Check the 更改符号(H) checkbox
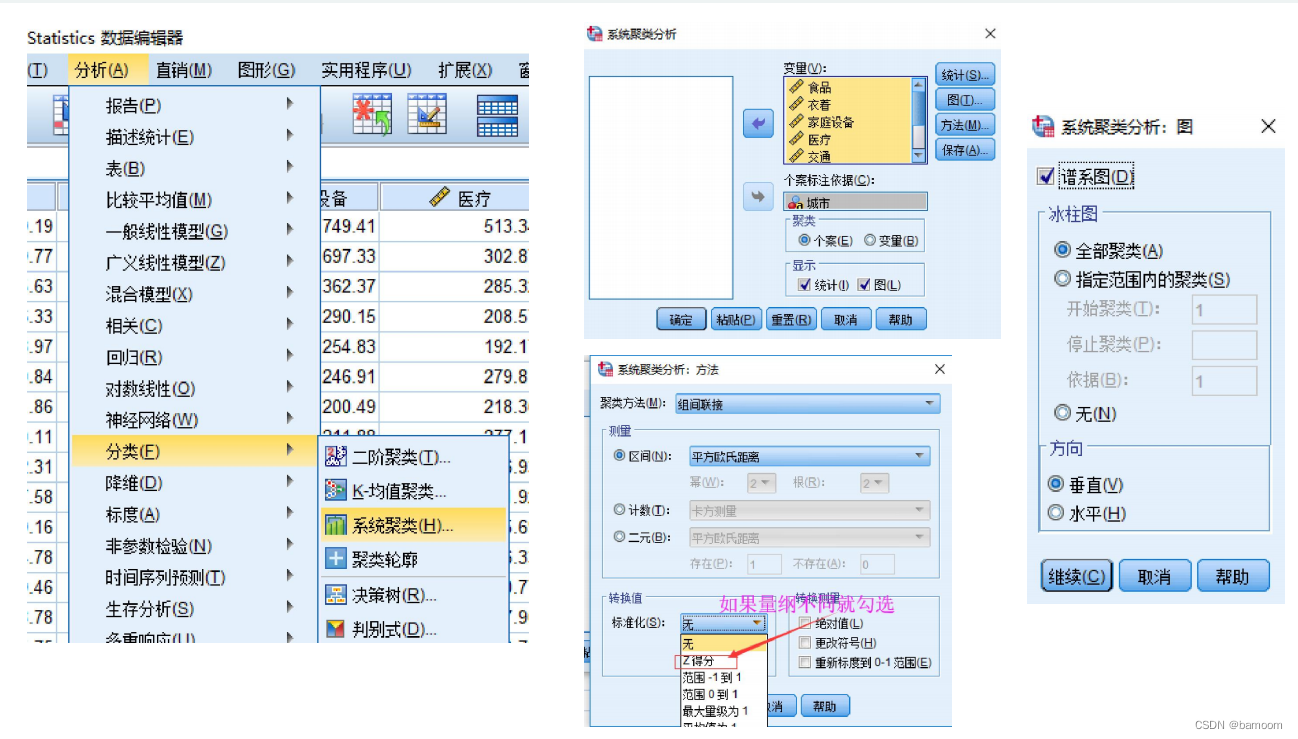 (x=805, y=643)
